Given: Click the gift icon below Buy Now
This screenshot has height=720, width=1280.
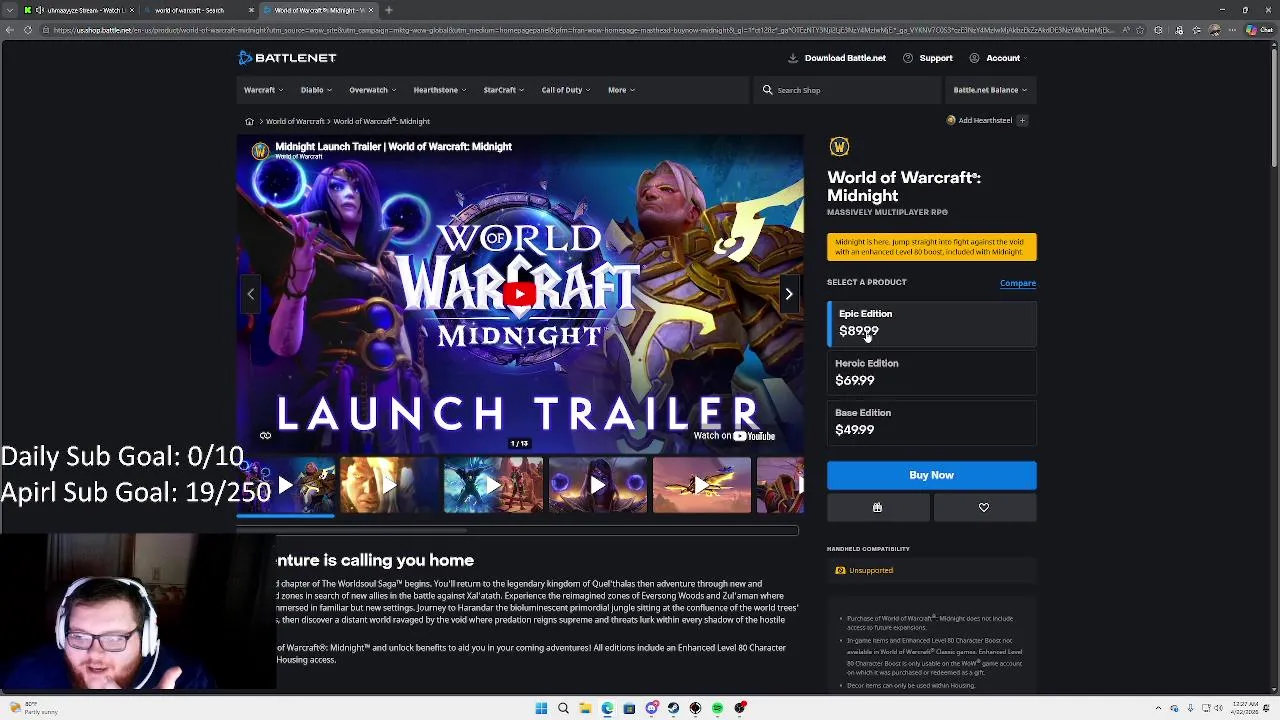Looking at the screenshot, I should (x=878, y=508).
